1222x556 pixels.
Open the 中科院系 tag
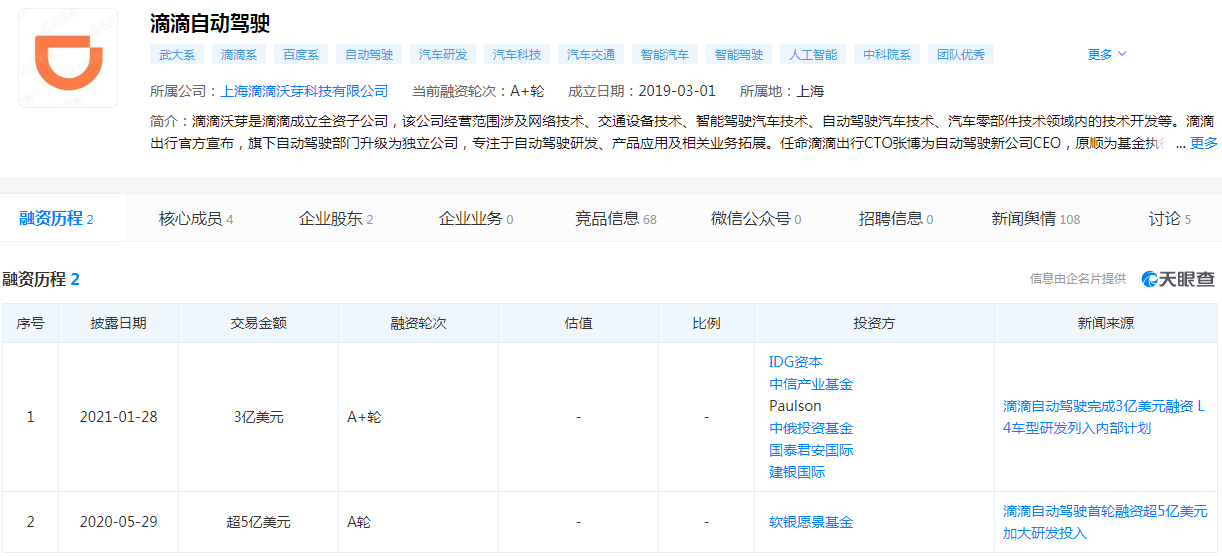(x=887, y=55)
